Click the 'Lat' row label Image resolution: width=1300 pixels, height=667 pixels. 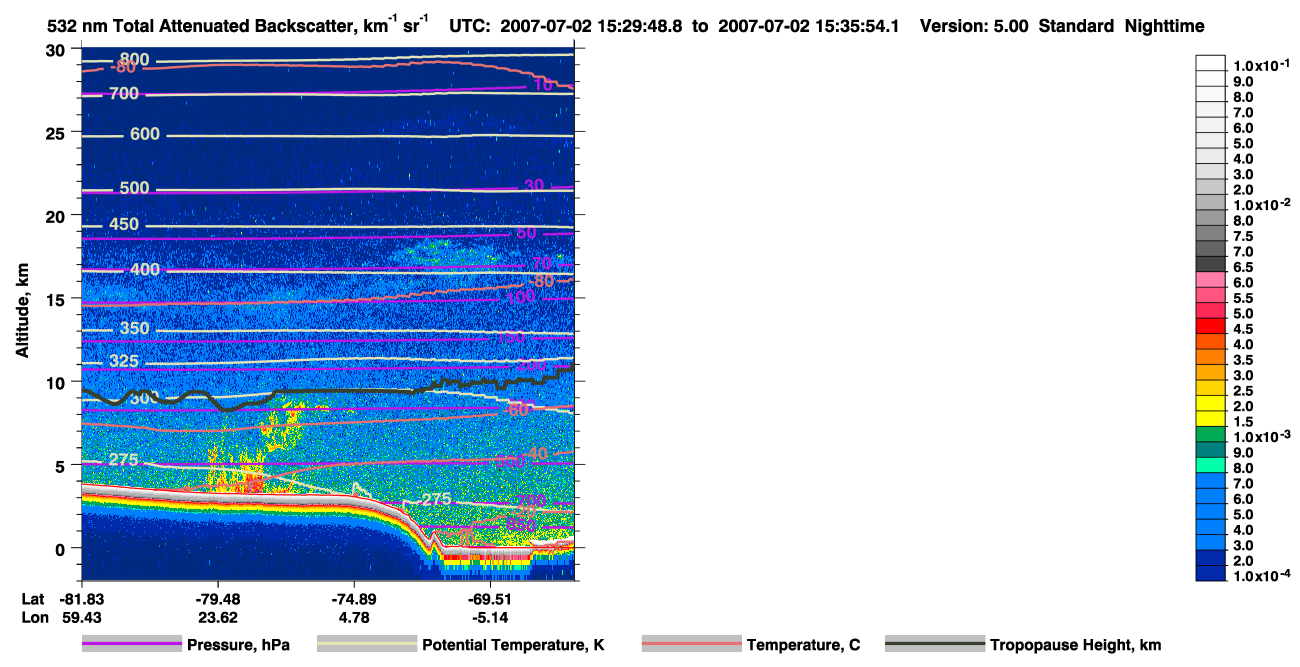34,599
